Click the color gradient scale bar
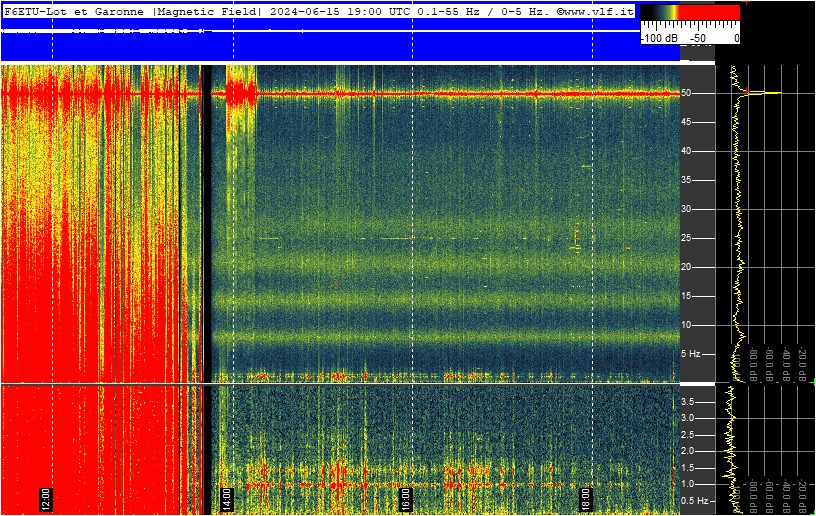The width and height of the screenshot is (816, 516). tap(690, 13)
